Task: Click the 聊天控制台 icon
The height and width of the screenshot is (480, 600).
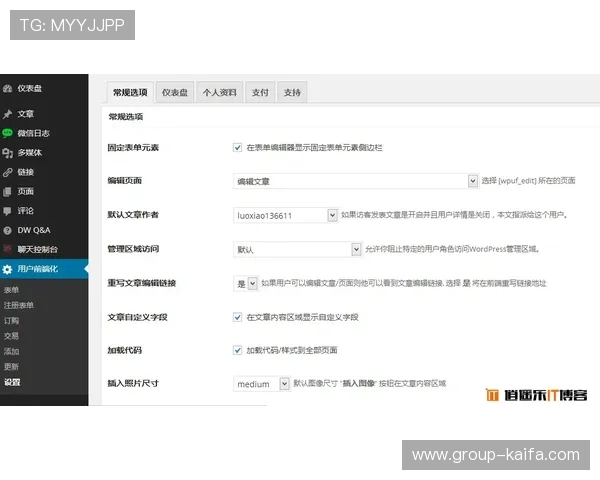Action: click(x=7, y=250)
